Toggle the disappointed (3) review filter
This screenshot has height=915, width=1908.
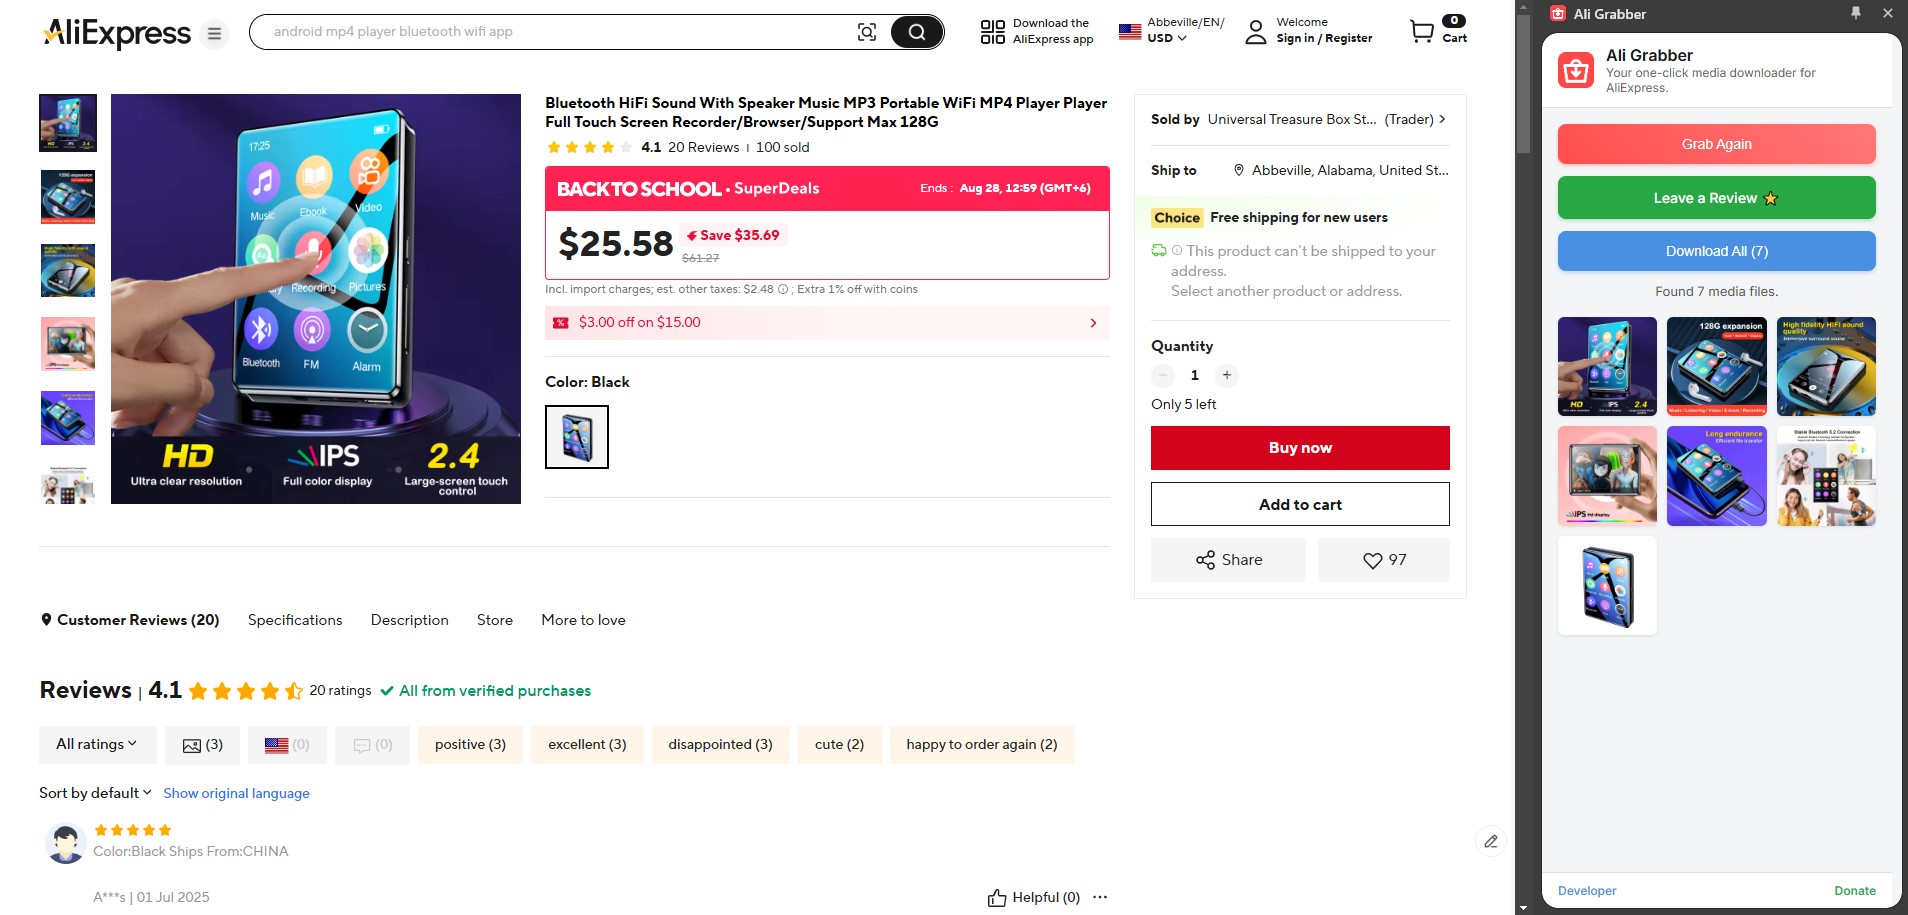tap(720, 745)
